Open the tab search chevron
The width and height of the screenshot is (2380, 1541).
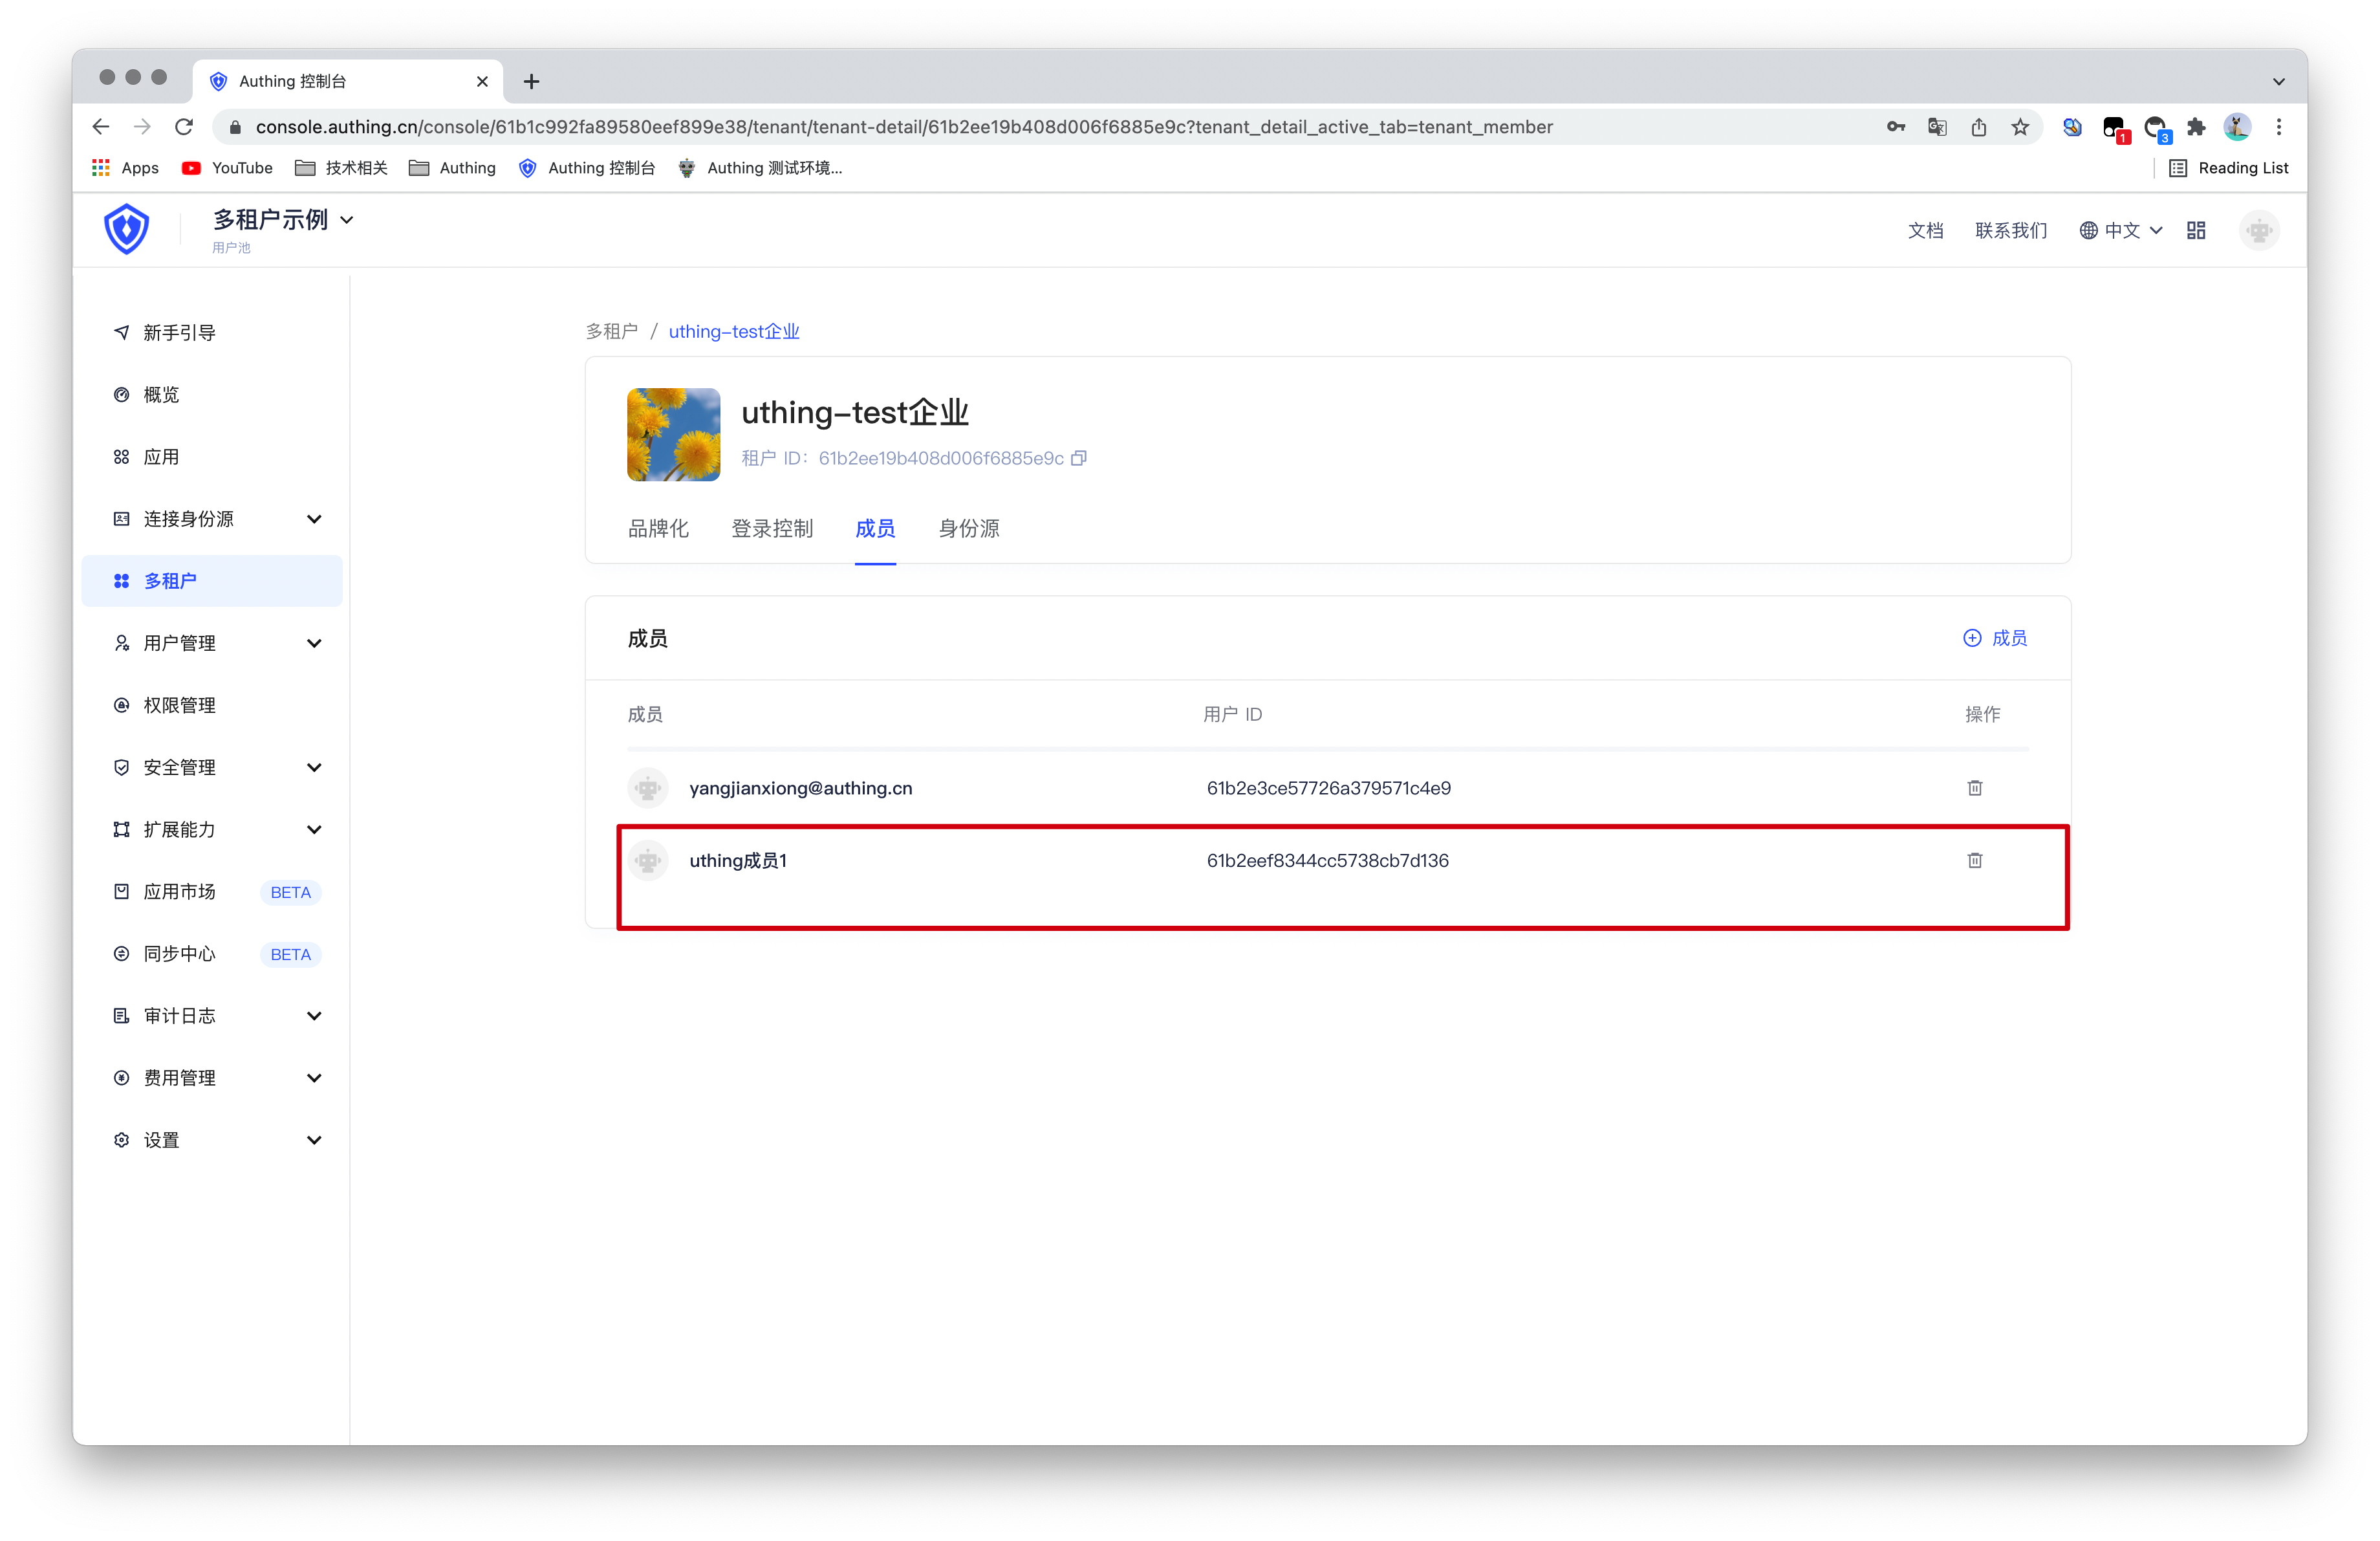(x=2279, y=82)
